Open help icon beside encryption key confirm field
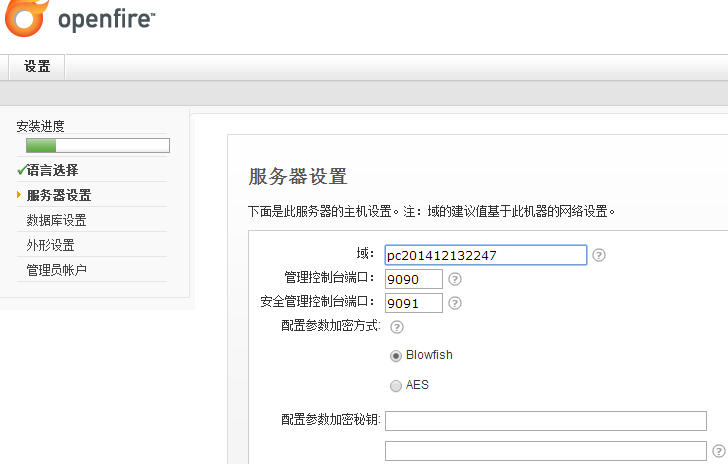728x464 pixels. (718, 451)
